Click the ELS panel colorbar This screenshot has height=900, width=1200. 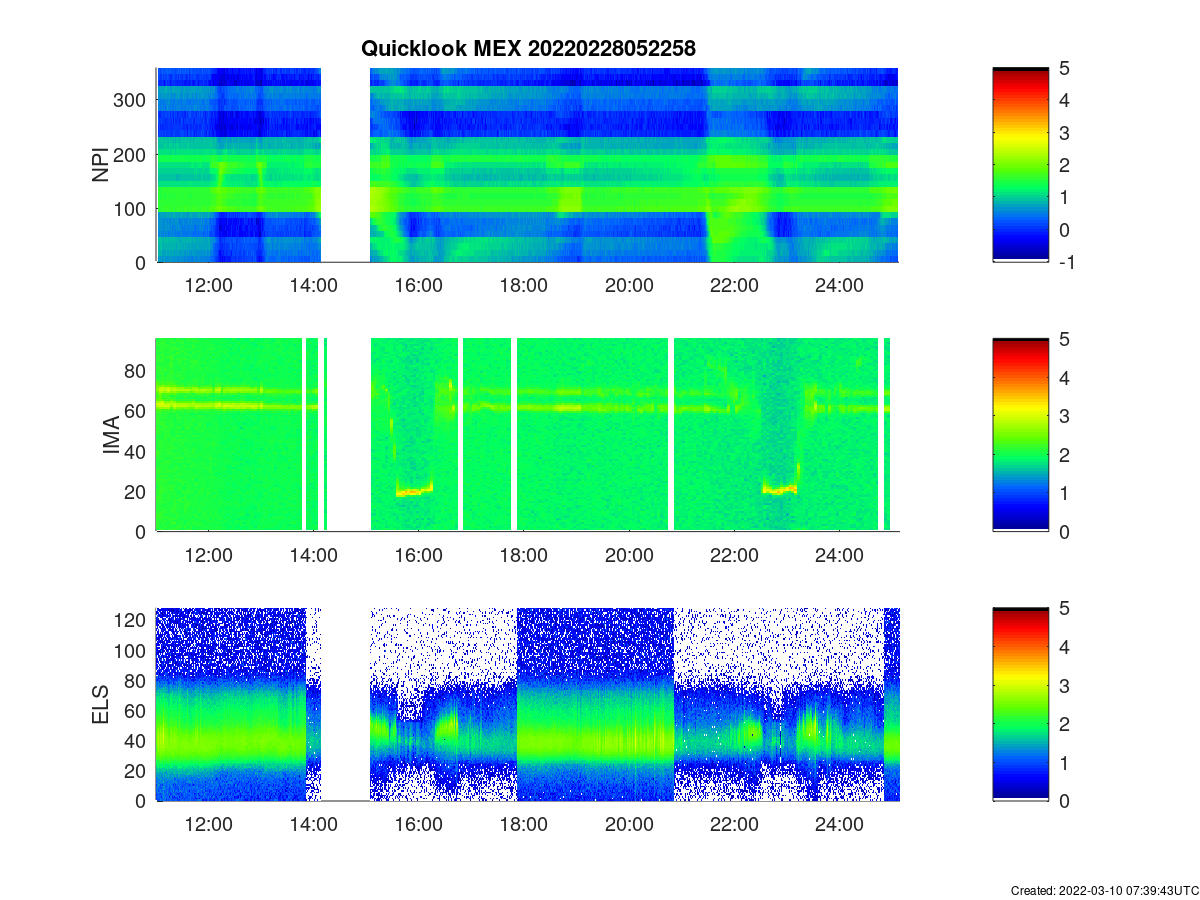tap(1020, 704)
